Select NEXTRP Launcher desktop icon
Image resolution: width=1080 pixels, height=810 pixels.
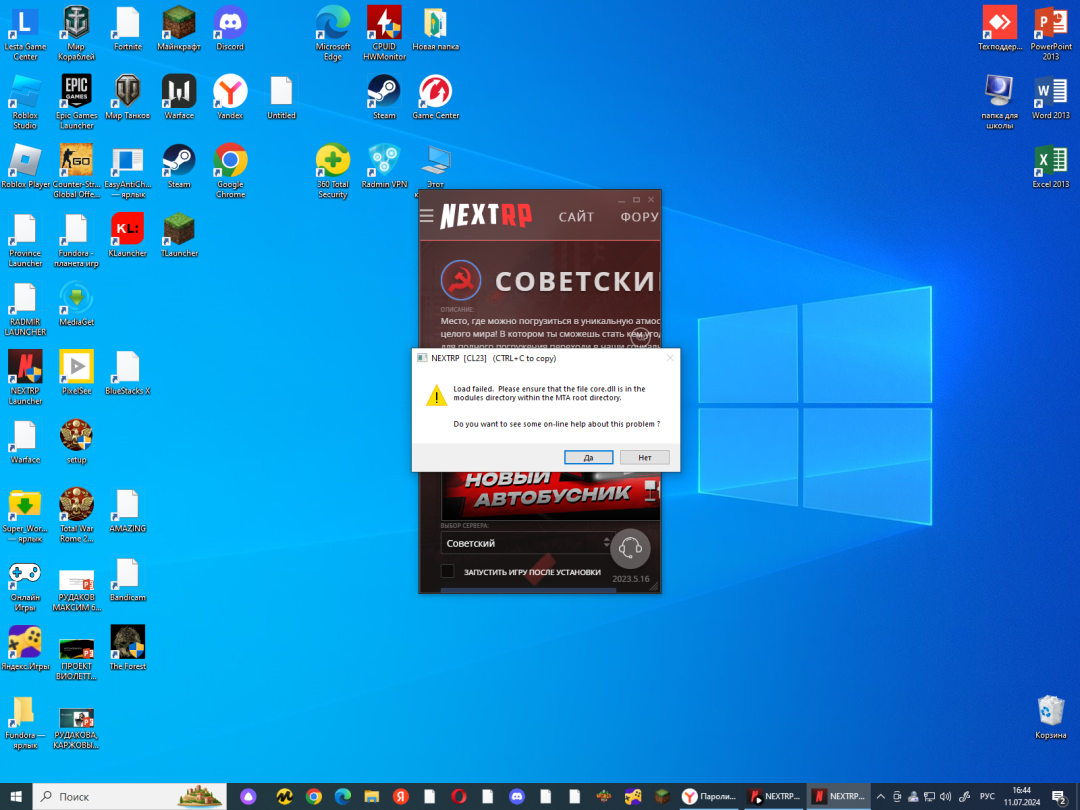[x=25, y=377]
